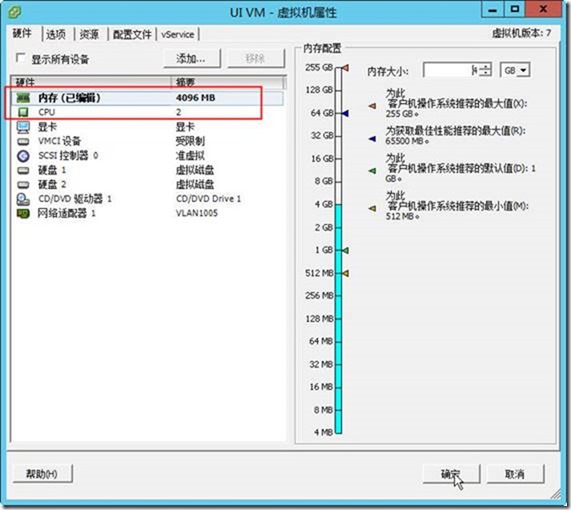Click the memory size slider bar
The image size is (571, 510).
338,251
